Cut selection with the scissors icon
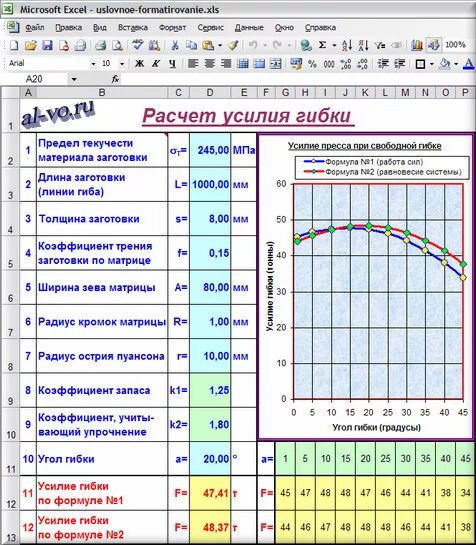This screenshot has width=476, height=545. pyautogui.click(x=175, y=45)
